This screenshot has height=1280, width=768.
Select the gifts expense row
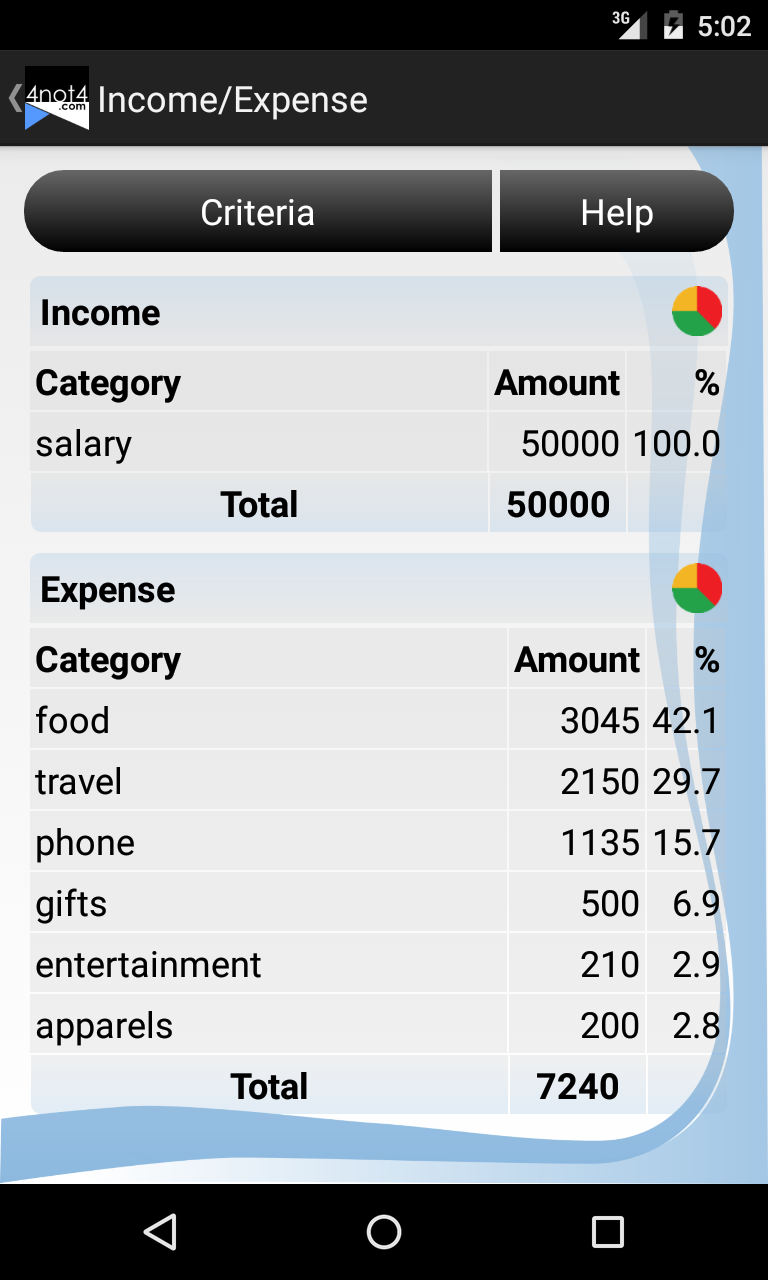pyautogui.click(x=378, y=903)
